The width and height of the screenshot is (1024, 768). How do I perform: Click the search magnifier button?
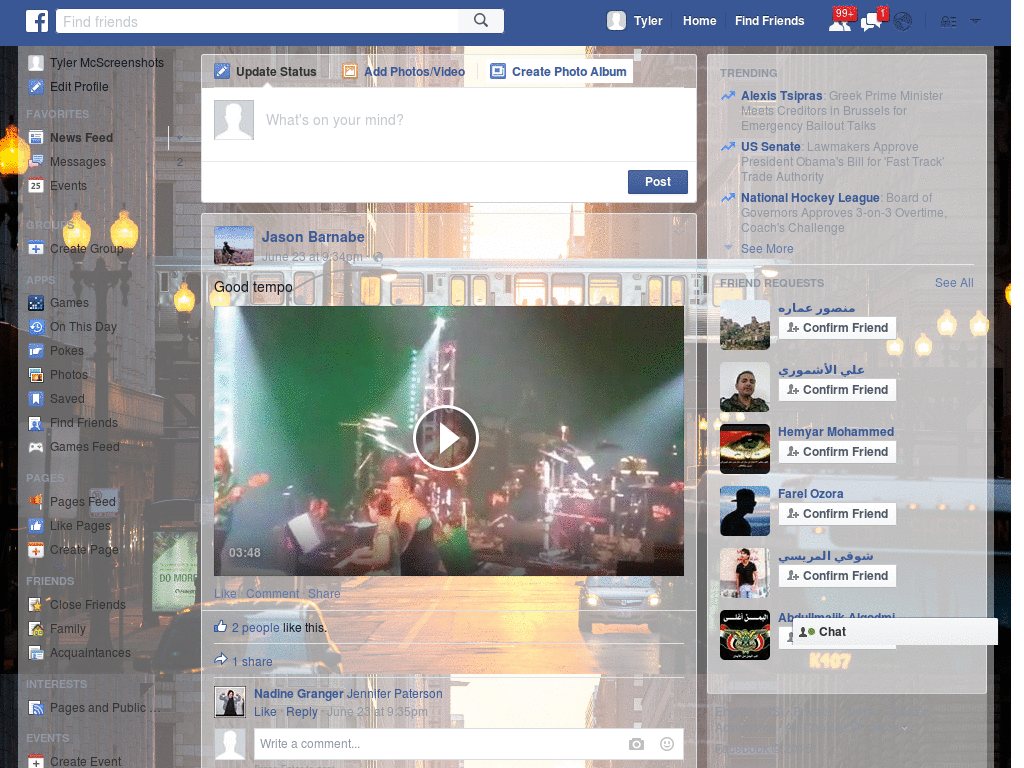point(481,21)
